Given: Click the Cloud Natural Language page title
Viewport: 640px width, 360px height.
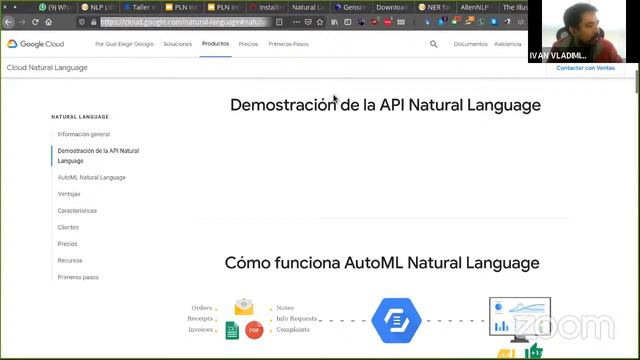Looking at the screenshot, I should tap(47, 68).
